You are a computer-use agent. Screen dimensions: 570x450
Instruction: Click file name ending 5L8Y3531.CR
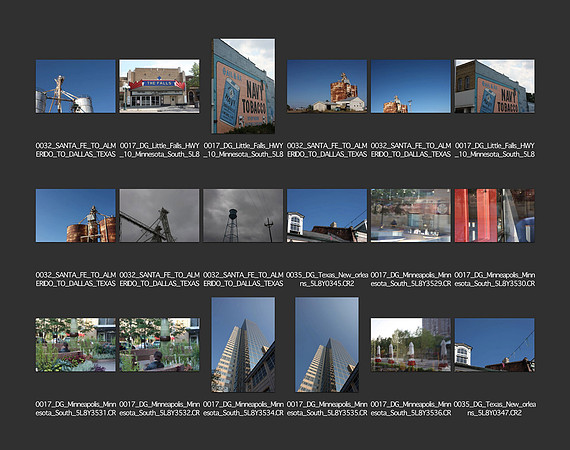tap(76, 409)
